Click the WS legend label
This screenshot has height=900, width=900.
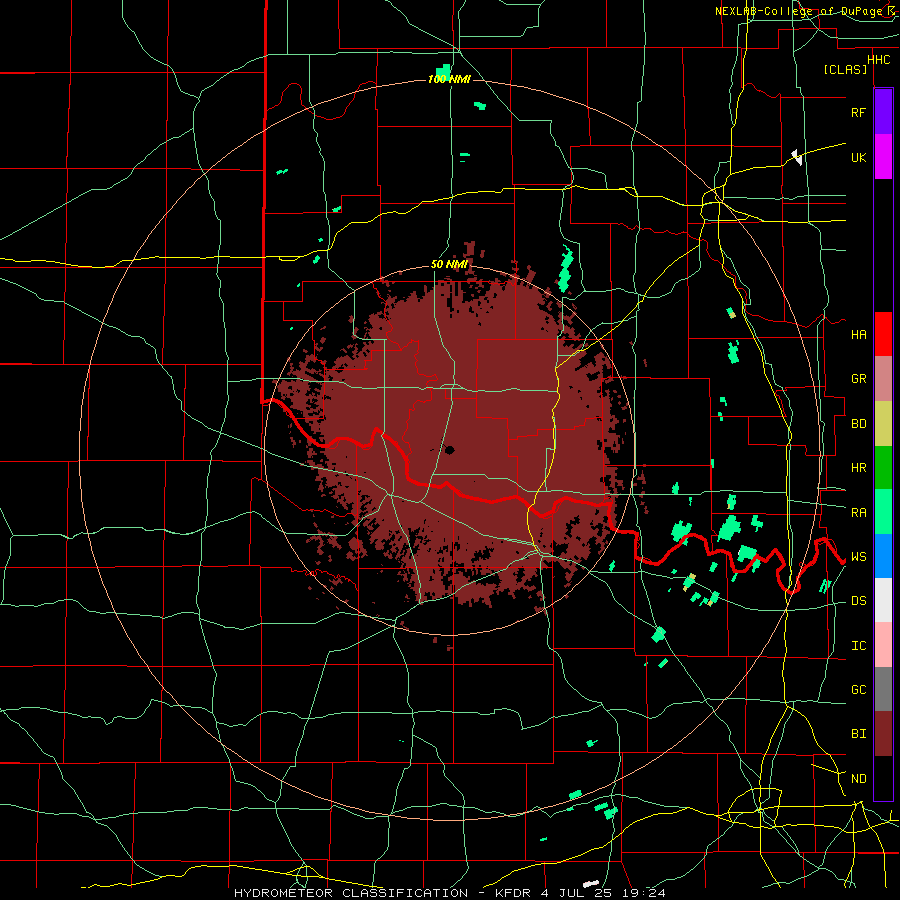pos(858,557)
